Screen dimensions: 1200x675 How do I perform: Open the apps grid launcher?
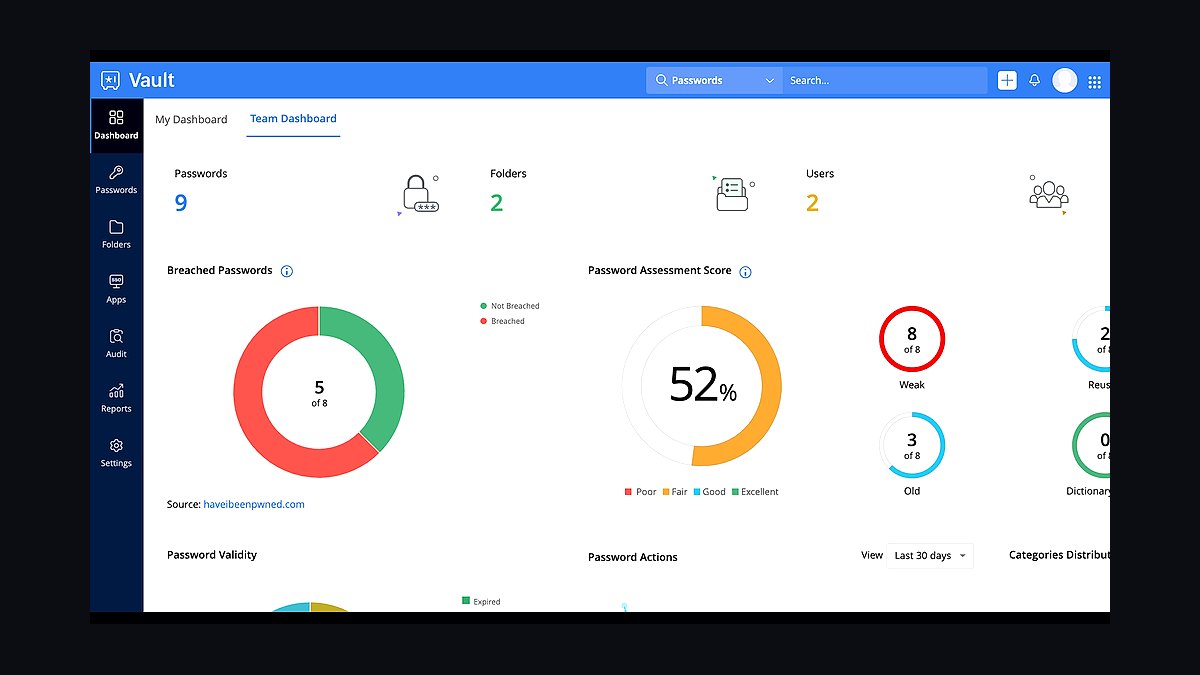pos(1095,81)
